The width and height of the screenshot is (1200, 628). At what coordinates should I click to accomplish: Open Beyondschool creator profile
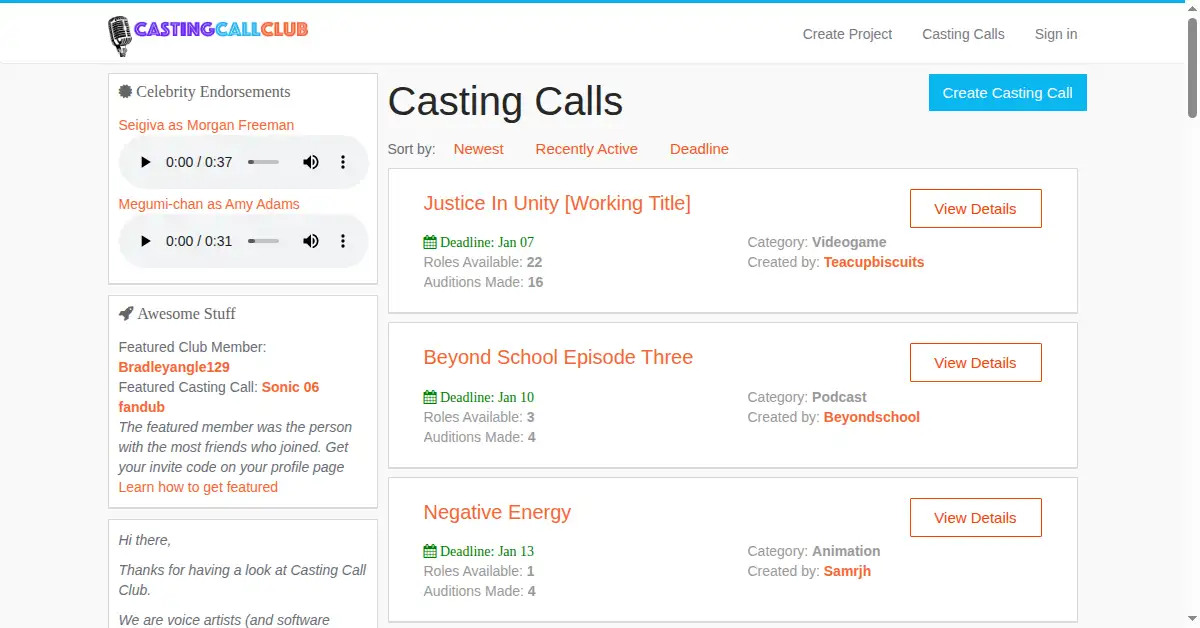[x=872, y=417]
